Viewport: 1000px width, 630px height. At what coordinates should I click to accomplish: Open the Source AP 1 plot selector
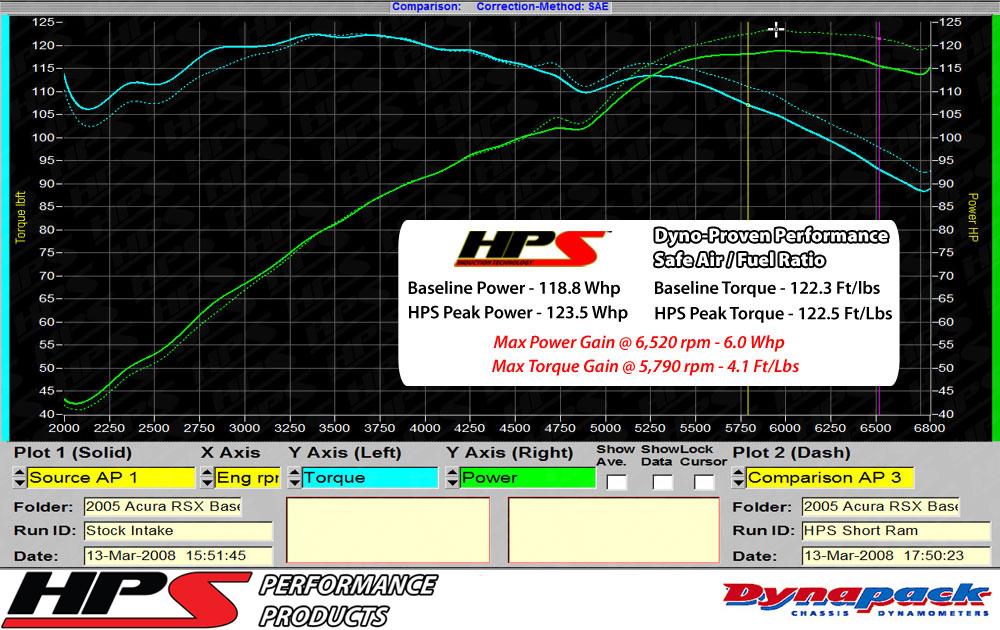pyautogui.click(x=110, y=478)
